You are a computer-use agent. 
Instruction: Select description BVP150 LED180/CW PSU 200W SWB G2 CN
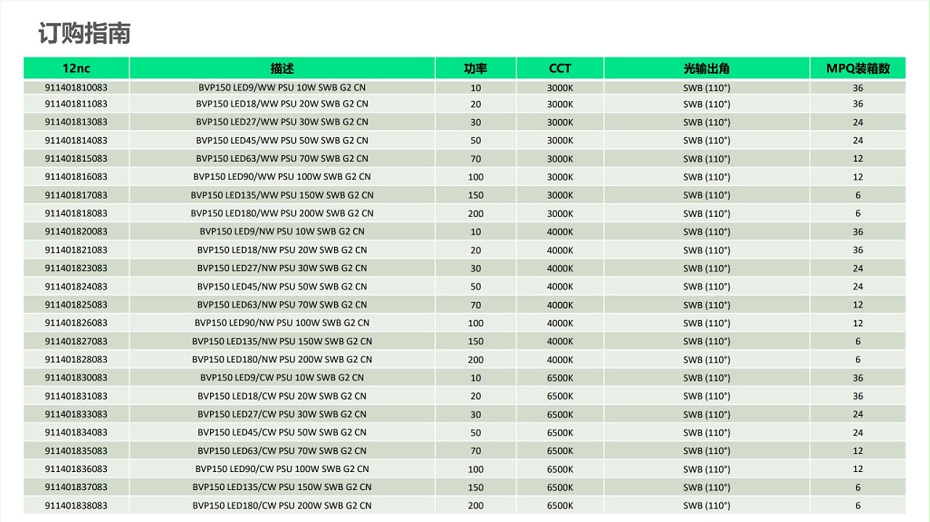pyautogui.click(x=282, y=505)
